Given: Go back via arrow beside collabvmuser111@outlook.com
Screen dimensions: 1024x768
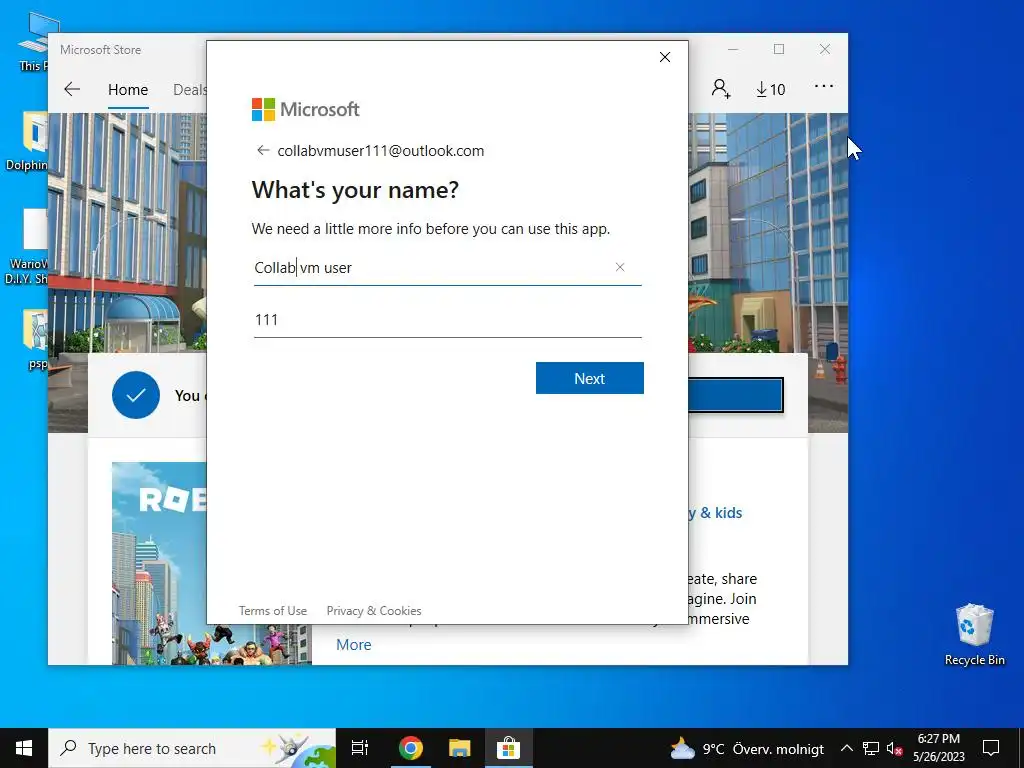Looking at the screenshot, I should click(x=263, y=150).
